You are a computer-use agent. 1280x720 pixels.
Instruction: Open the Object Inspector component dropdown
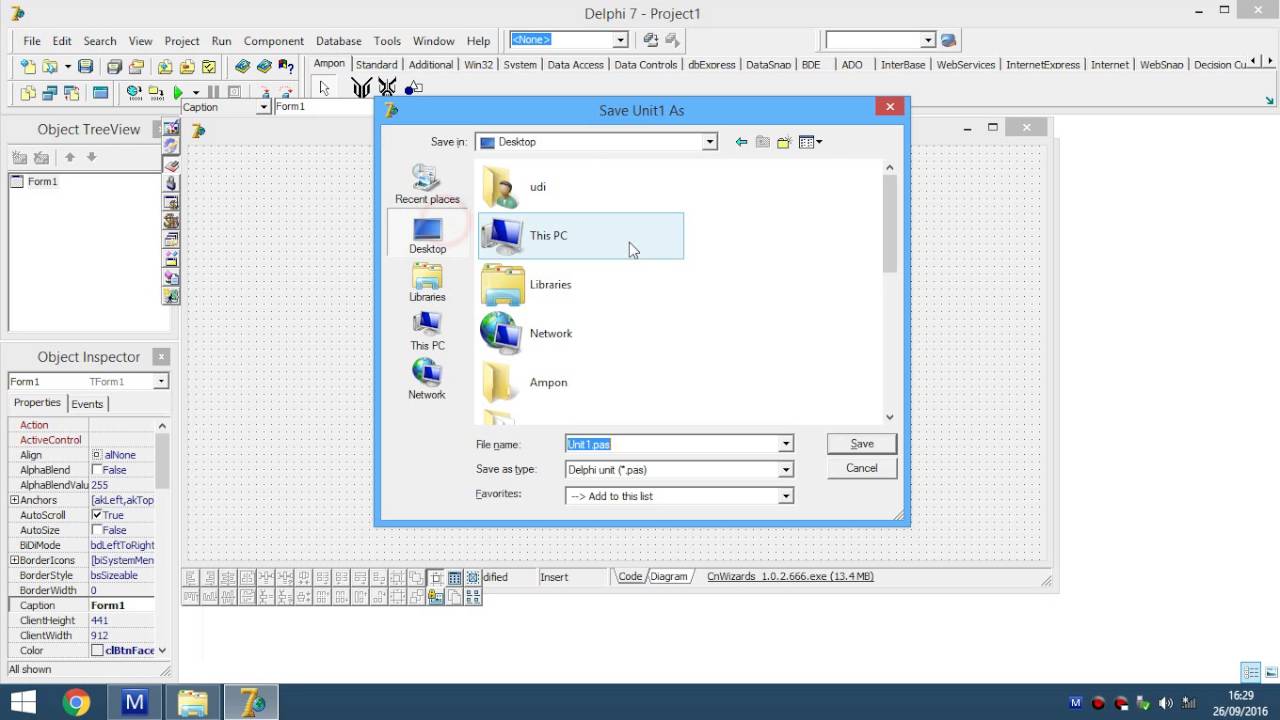coord(160,381)
